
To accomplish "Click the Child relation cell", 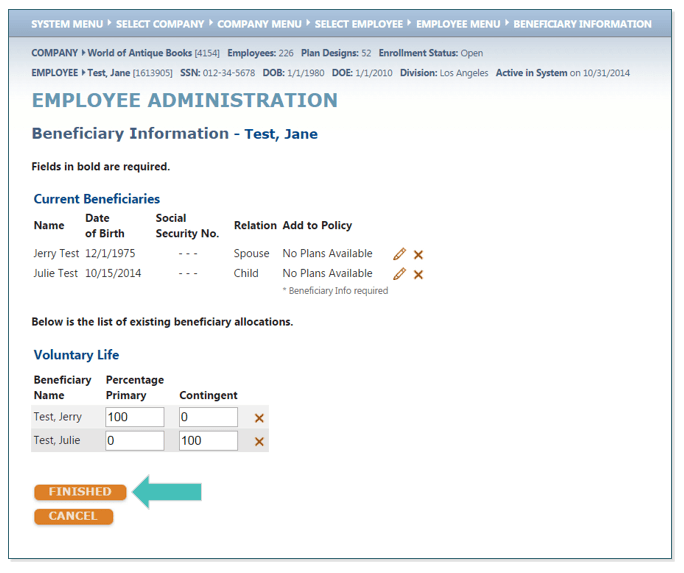I will (x=246, y=273).
